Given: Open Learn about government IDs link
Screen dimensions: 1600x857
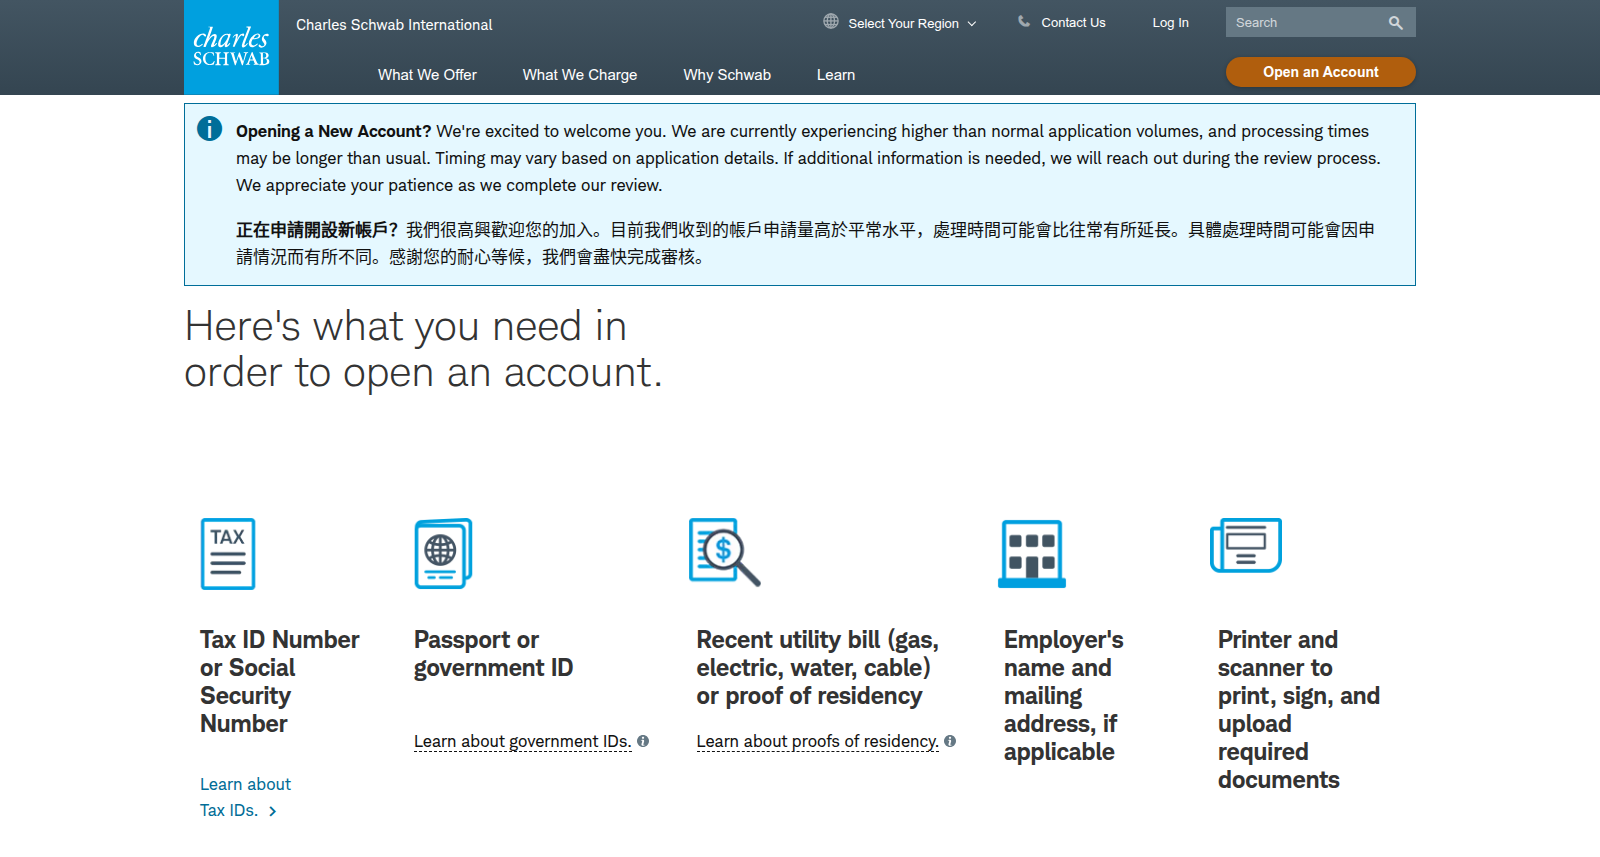Looking at the screenshot, I should (523, 741).
